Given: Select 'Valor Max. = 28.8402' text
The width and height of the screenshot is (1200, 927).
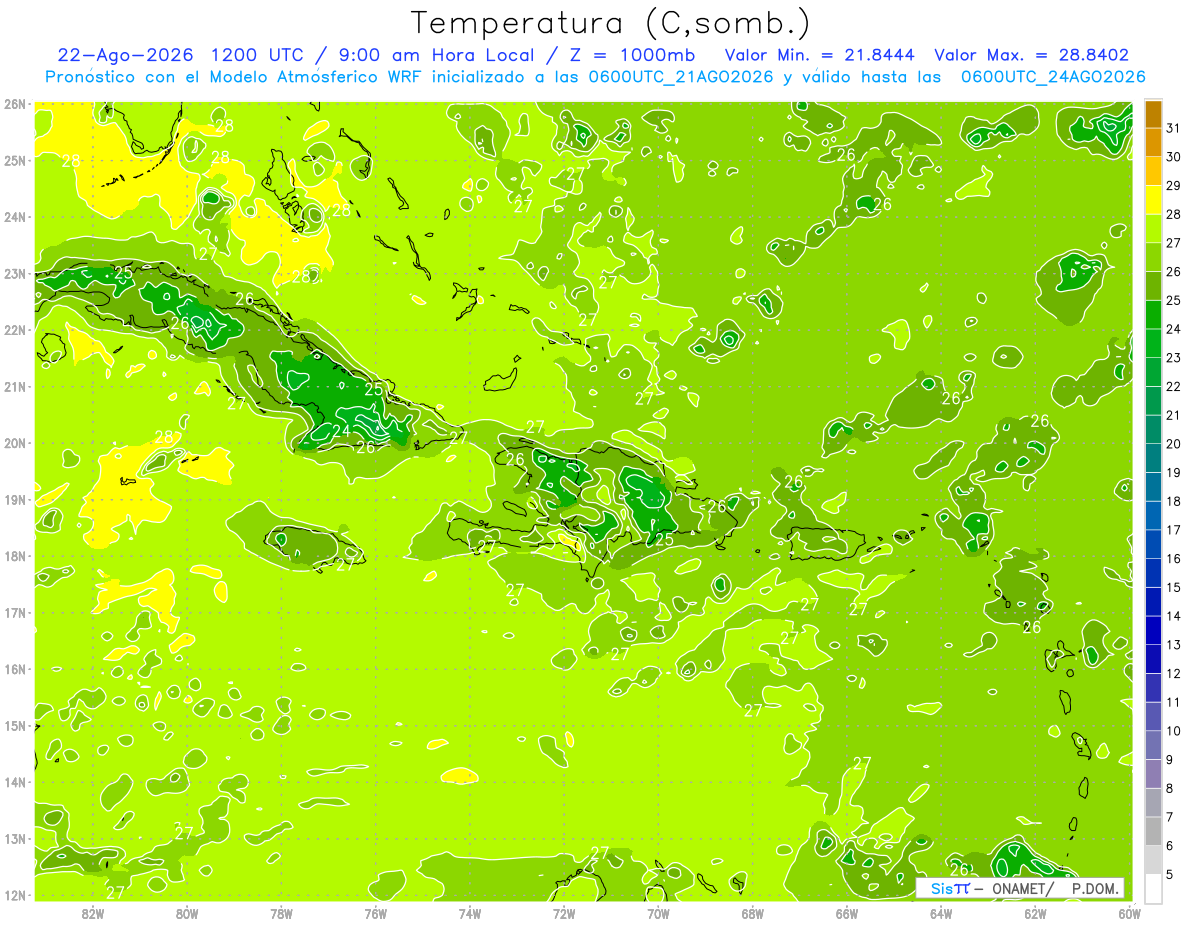Looking at the screenshot, I should coord(1031,55).
